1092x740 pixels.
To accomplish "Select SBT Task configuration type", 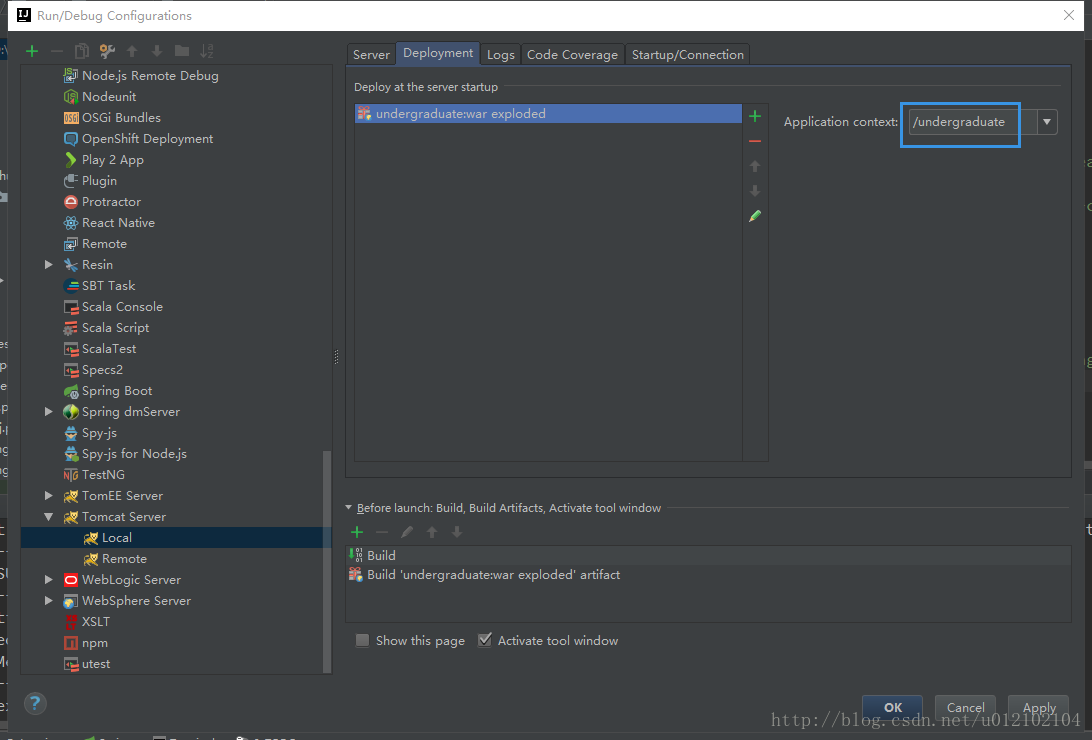I will point(100,285).
